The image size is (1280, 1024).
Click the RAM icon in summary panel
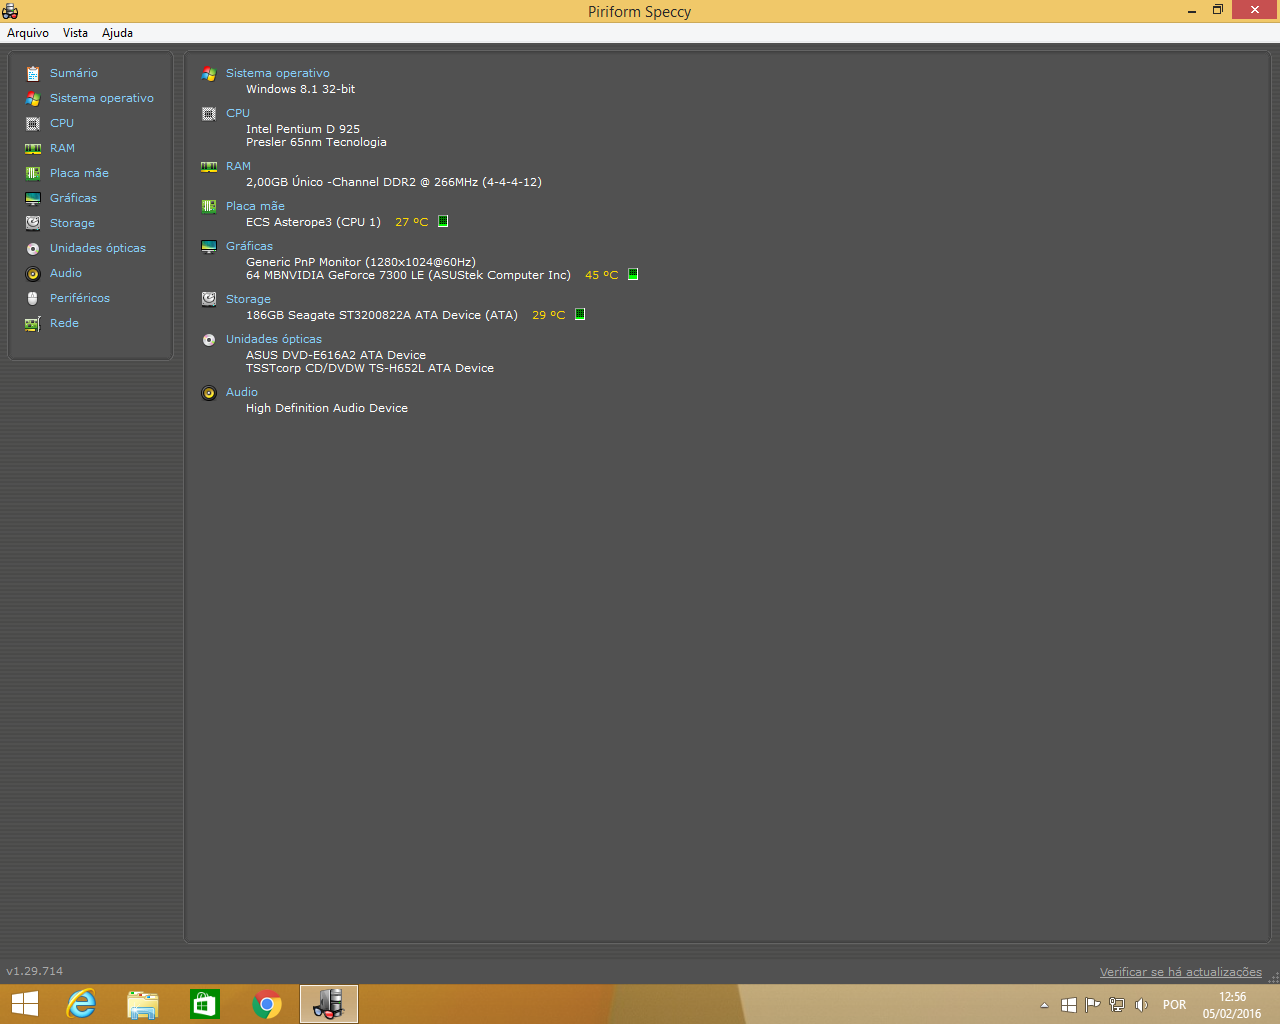209,167
